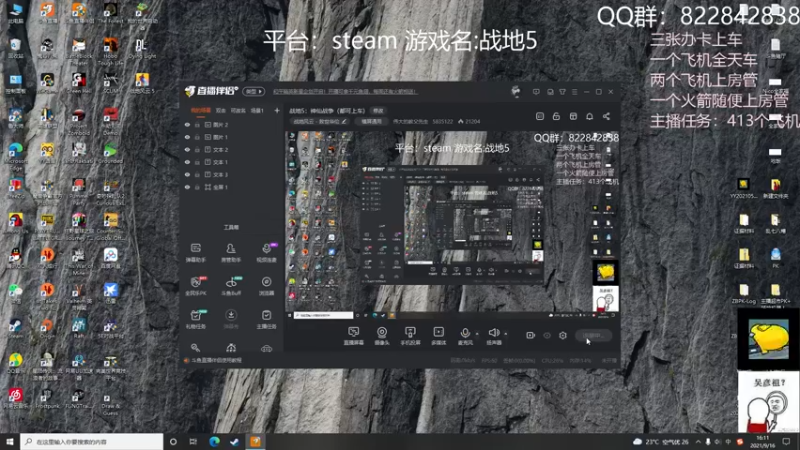
Task: Click the gamepad tool icon in toolbox
Action: tap(266, 348)
